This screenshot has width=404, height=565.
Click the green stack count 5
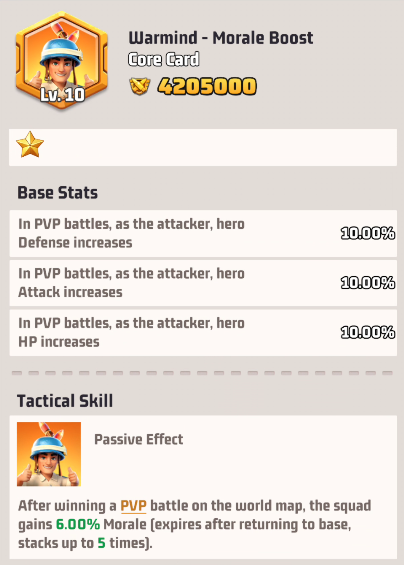pos(102,543)
